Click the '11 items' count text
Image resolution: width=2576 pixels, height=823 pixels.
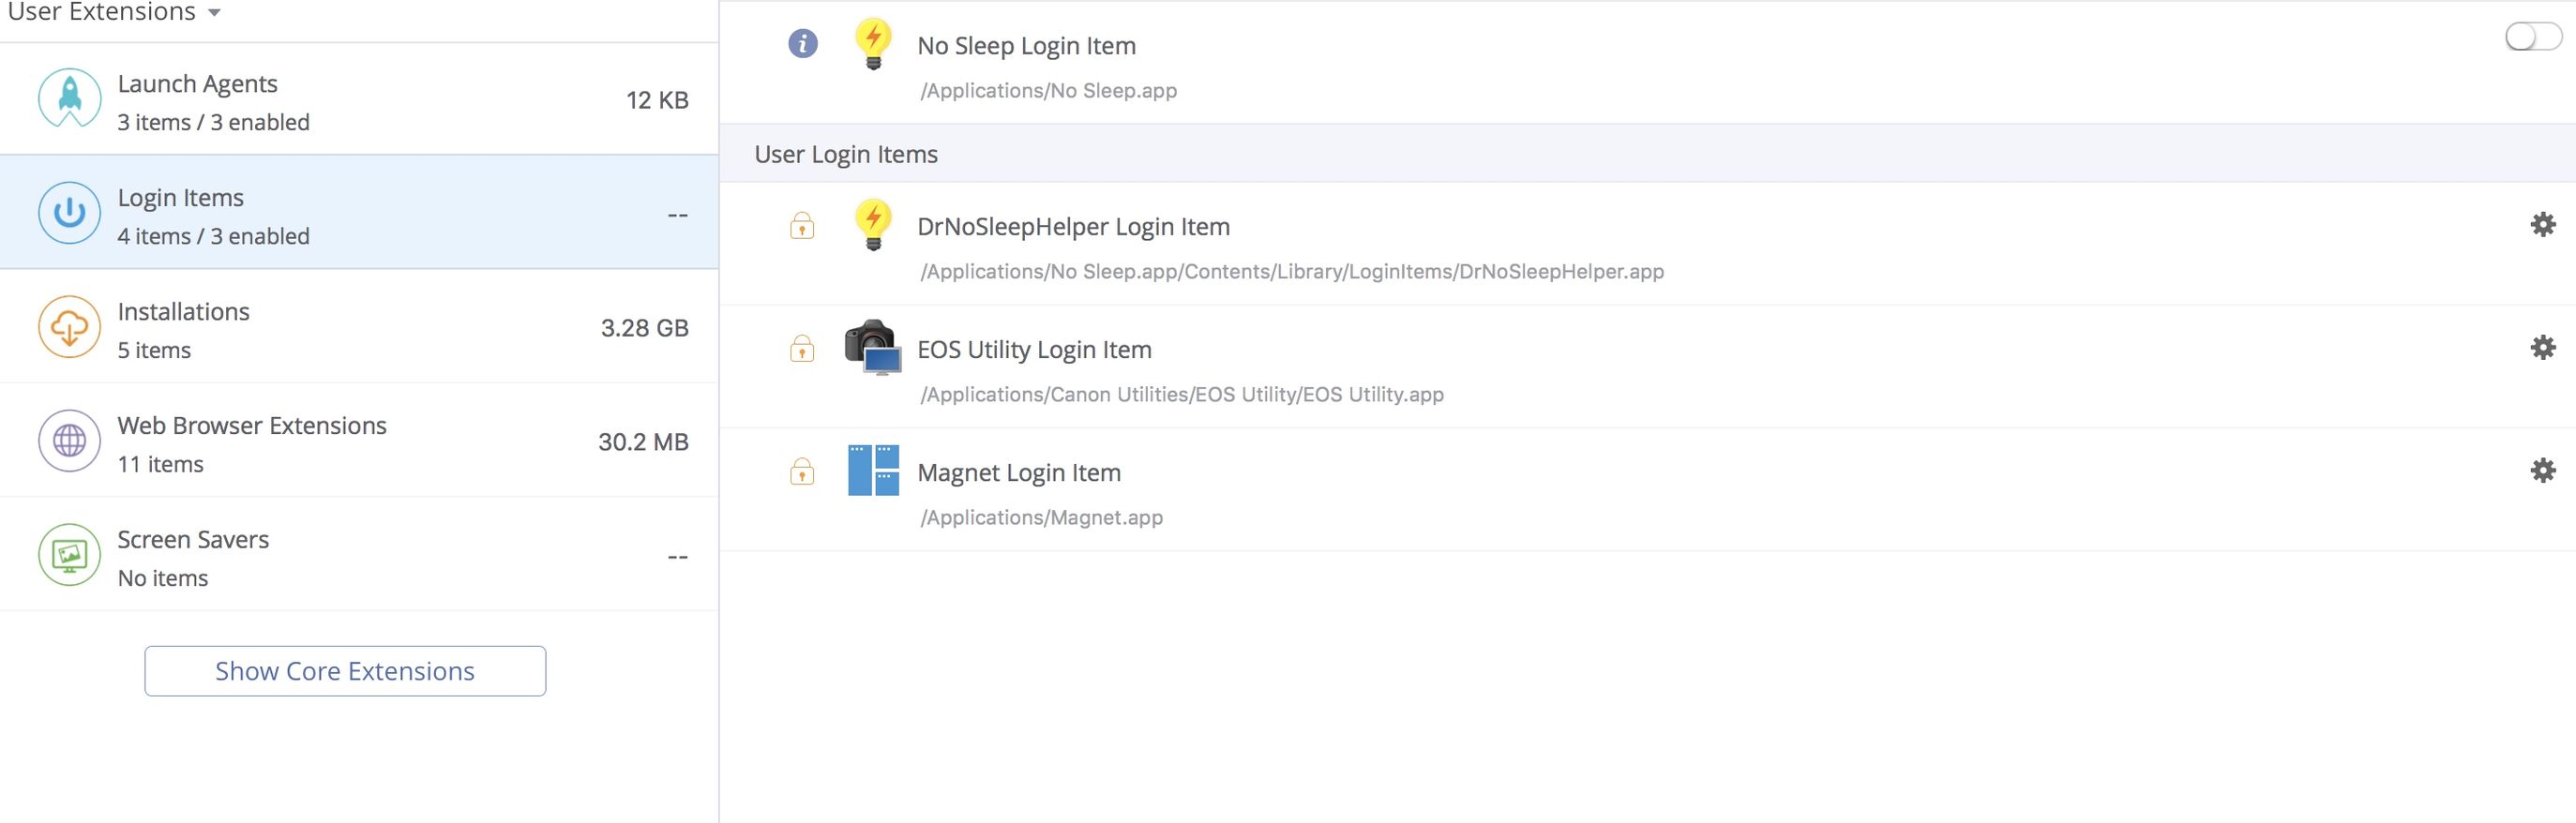pyautogui.click(x=161, y=465)
